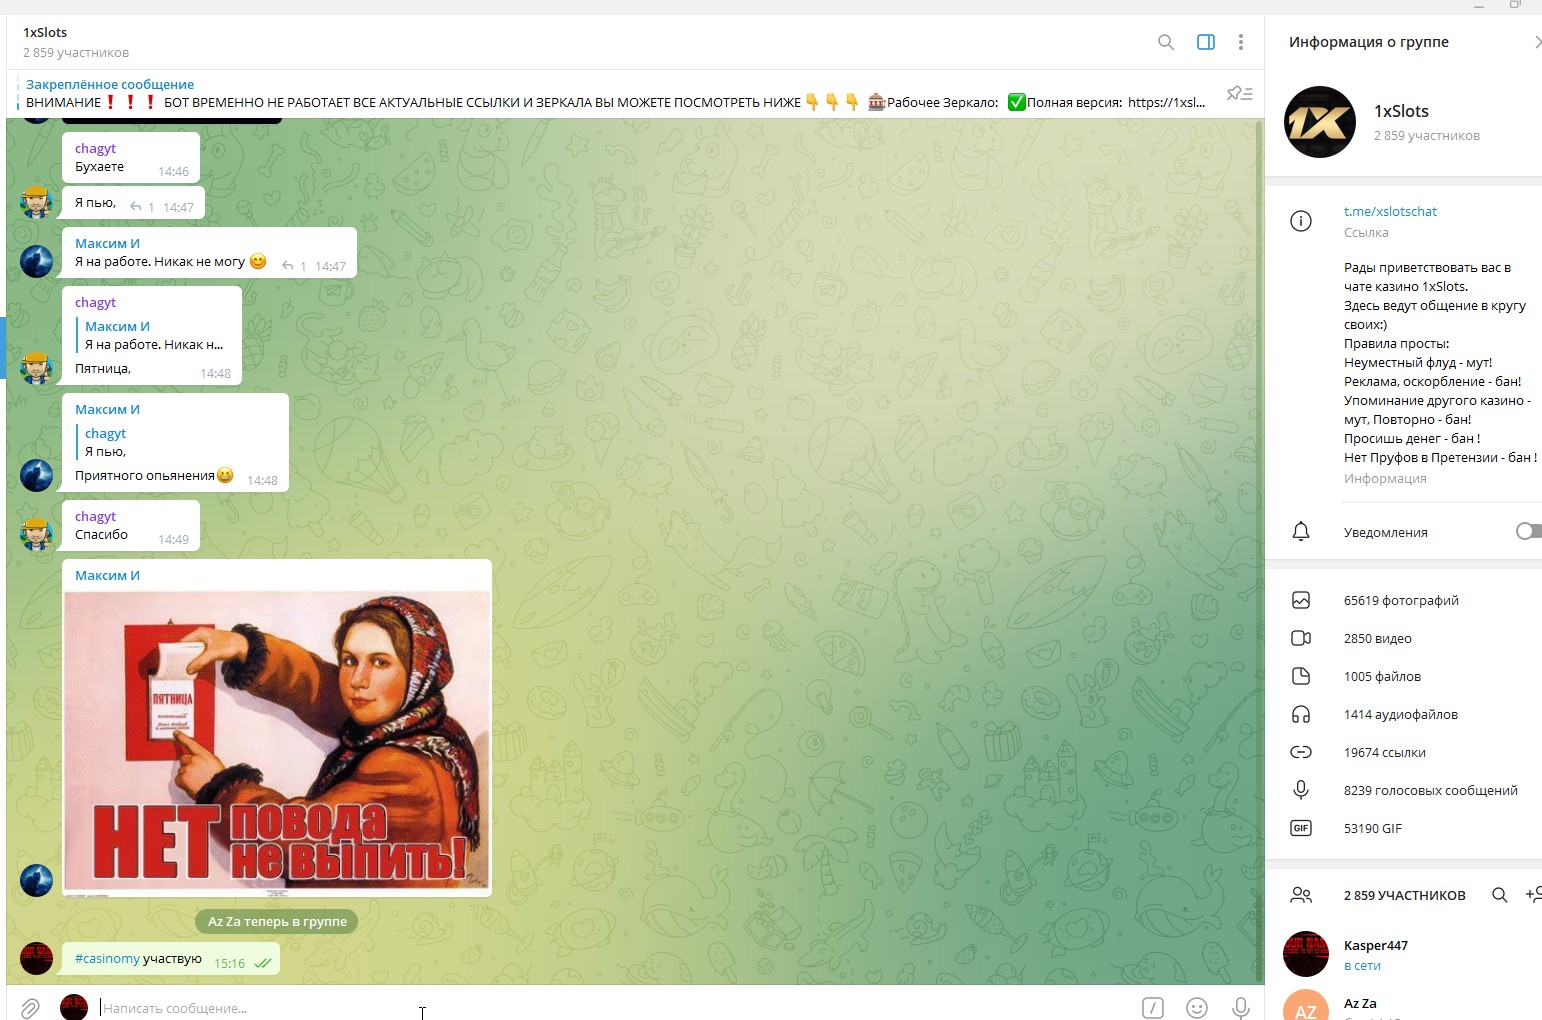The image size is (1542, 1020).
Task: Open the bot commands slash icon
Action: tap(1153, 1008)
